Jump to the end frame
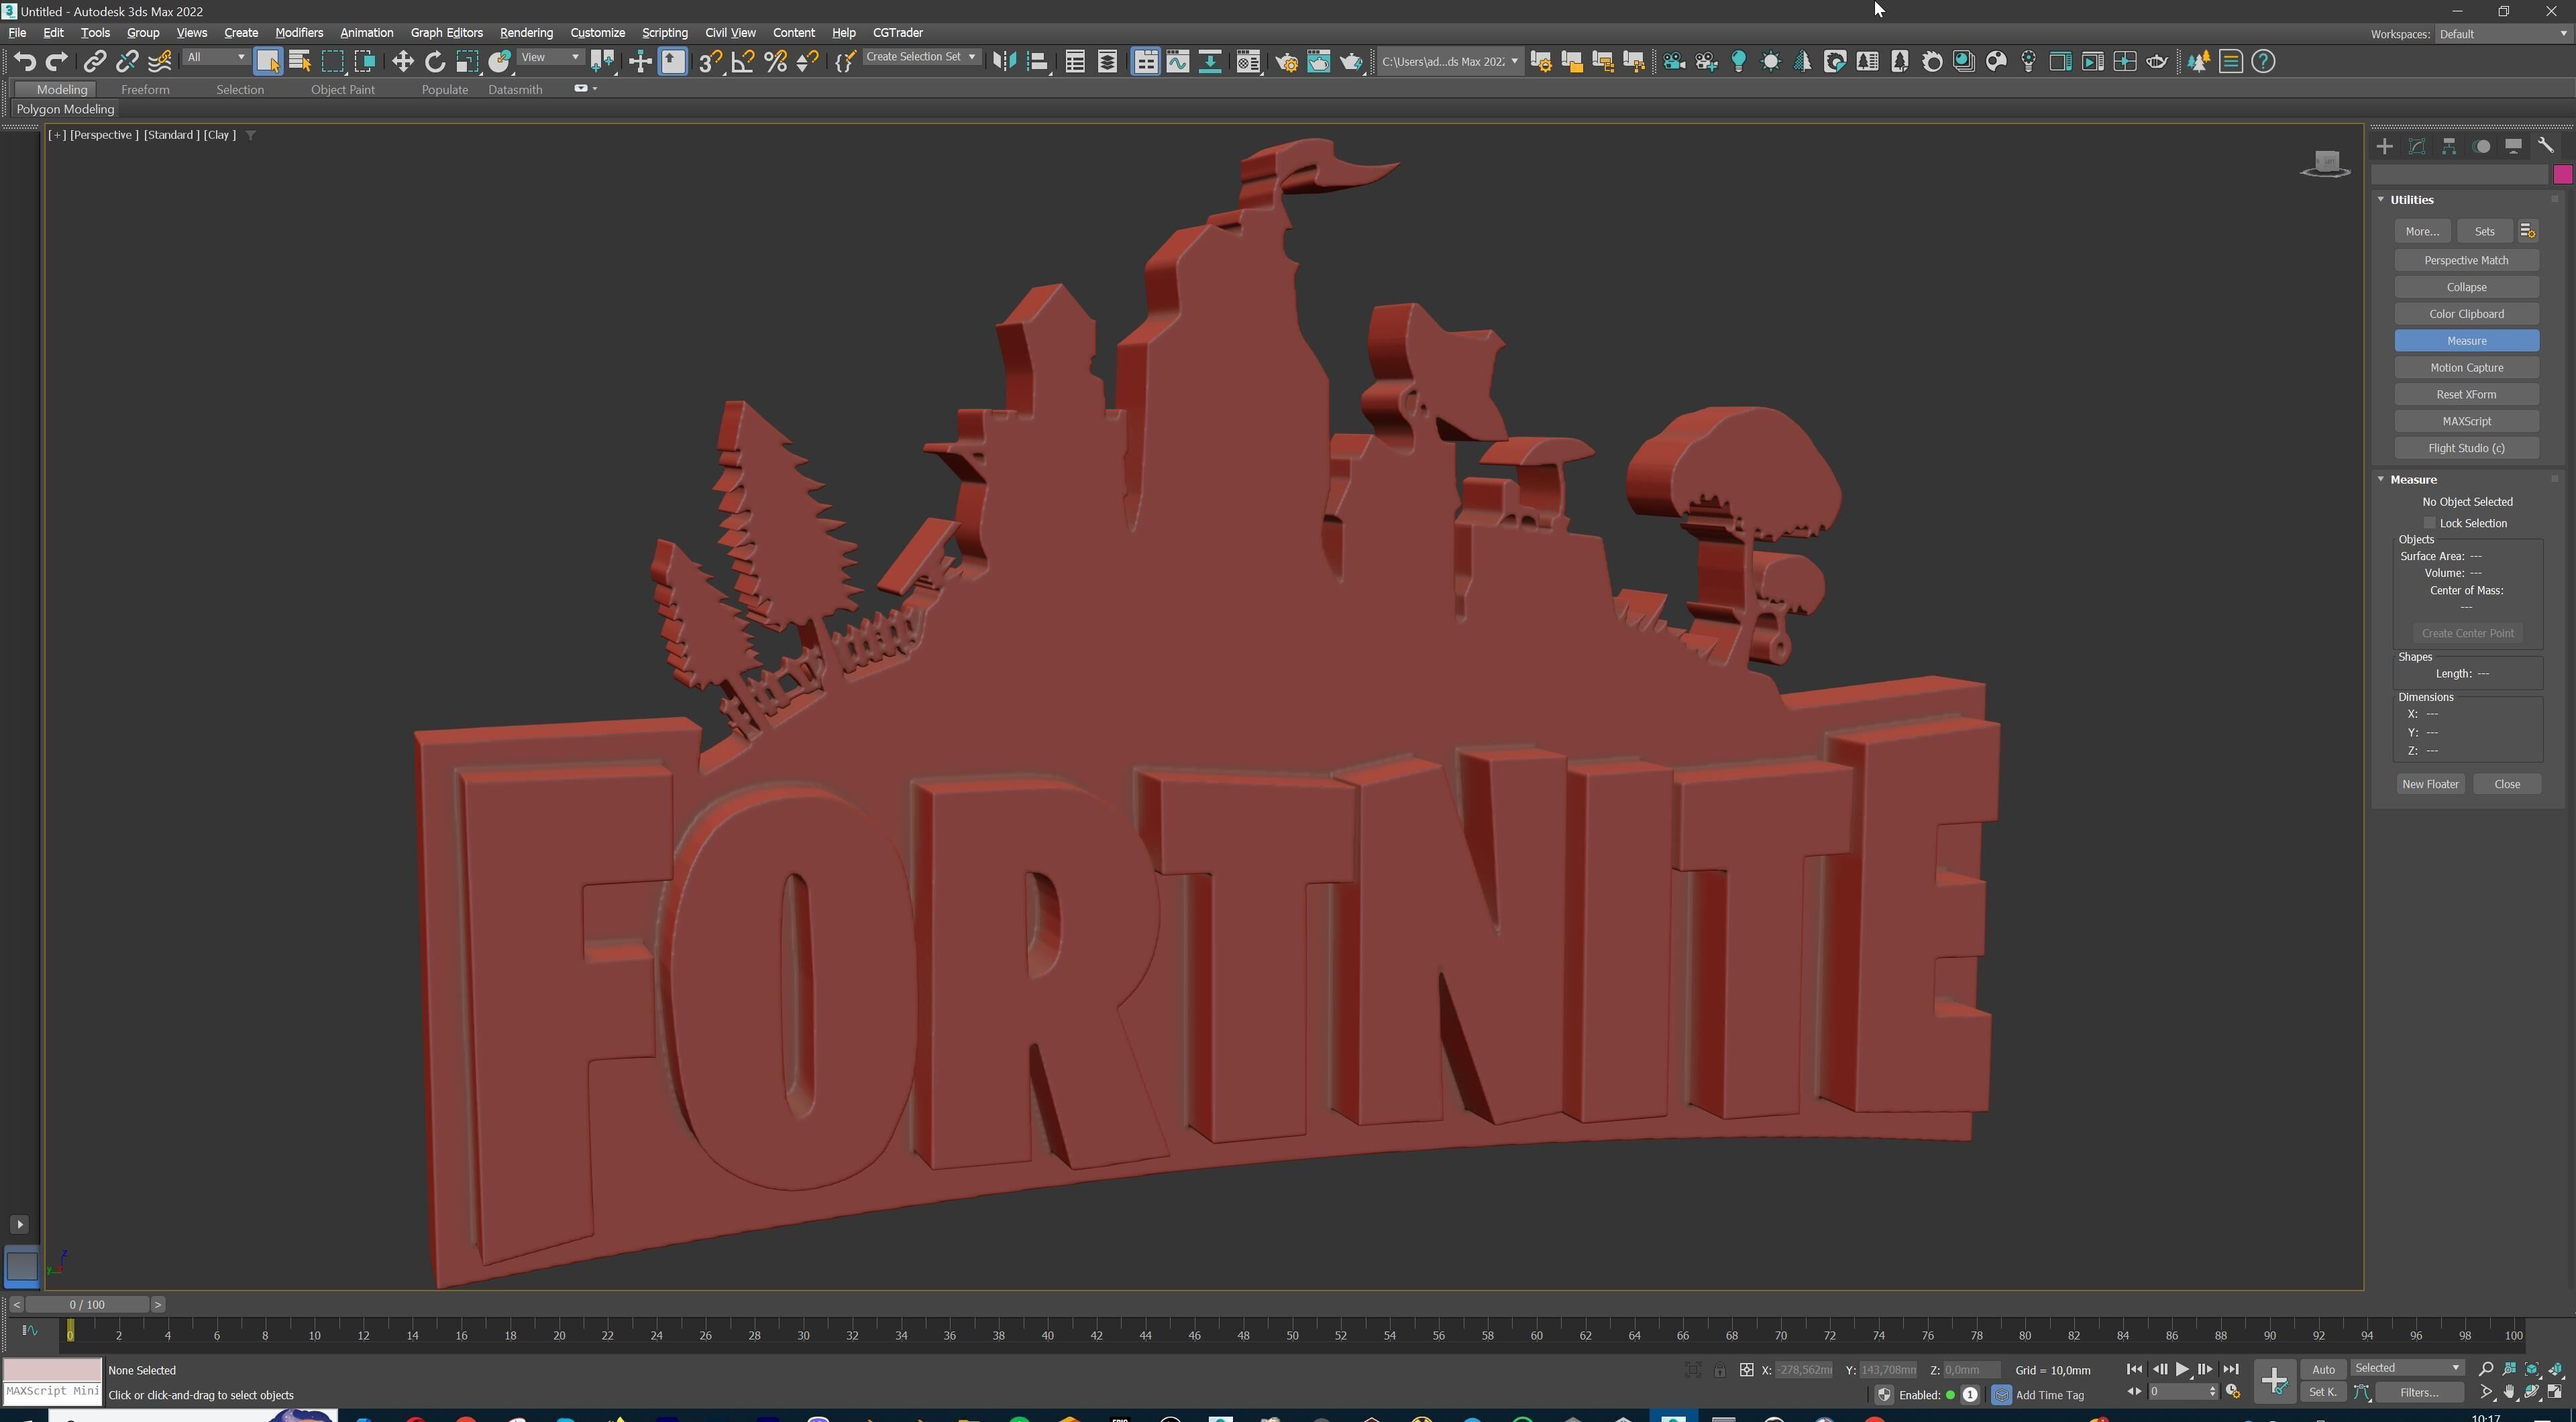2576x1422 pixels. click(2230, 1369)
